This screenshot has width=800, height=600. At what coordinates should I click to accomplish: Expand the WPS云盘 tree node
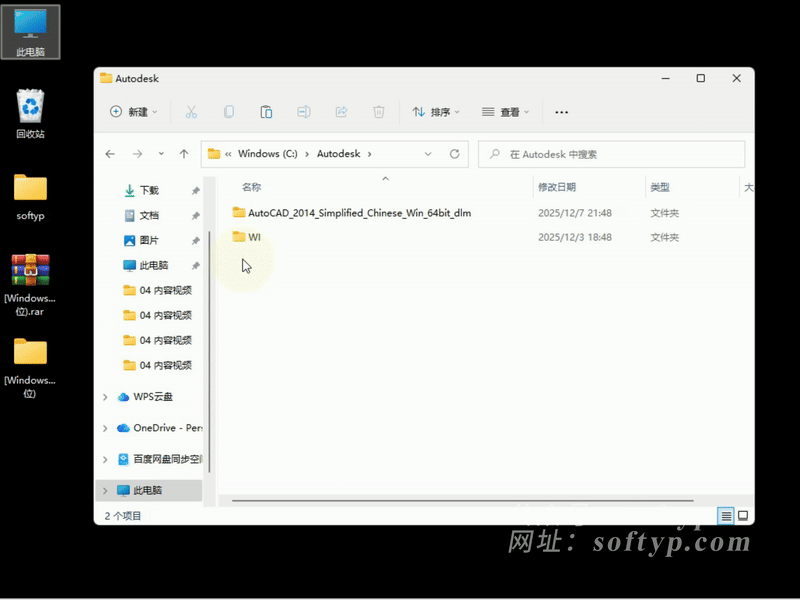click(x=105, y=397)
